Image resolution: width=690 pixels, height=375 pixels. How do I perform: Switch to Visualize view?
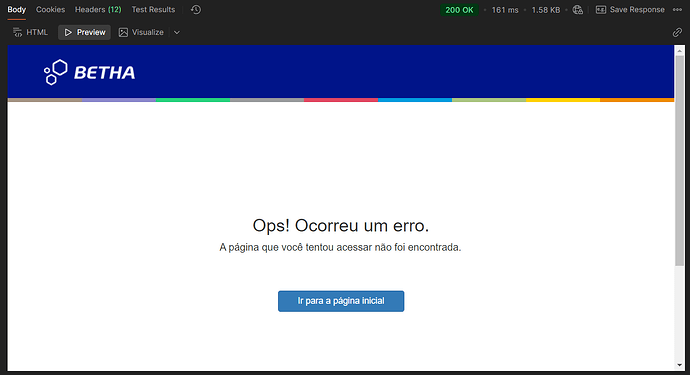click(141, 32)
